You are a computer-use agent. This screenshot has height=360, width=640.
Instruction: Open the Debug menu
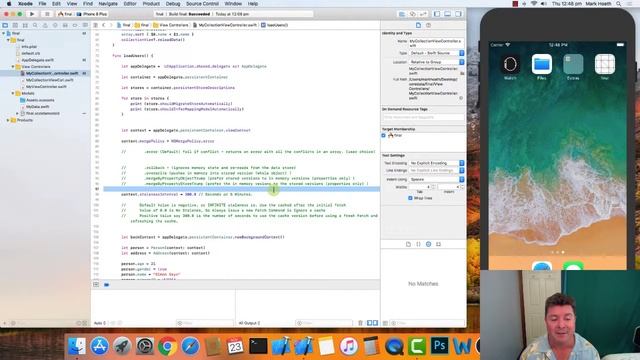tap(173, 4)
